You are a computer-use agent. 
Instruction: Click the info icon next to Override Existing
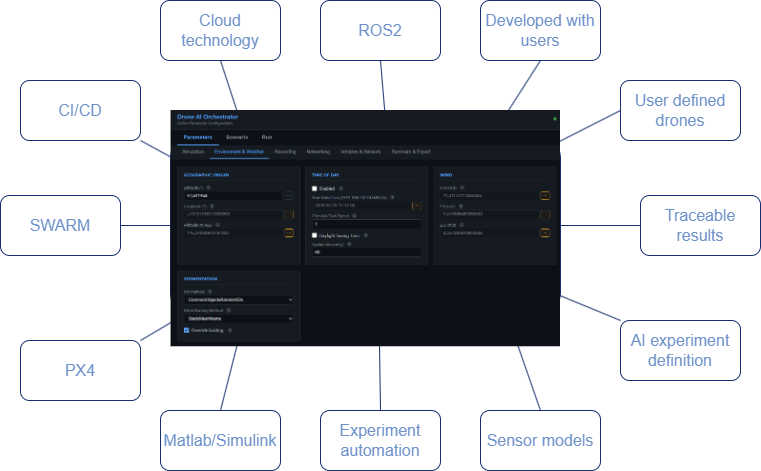coord(230,329)
